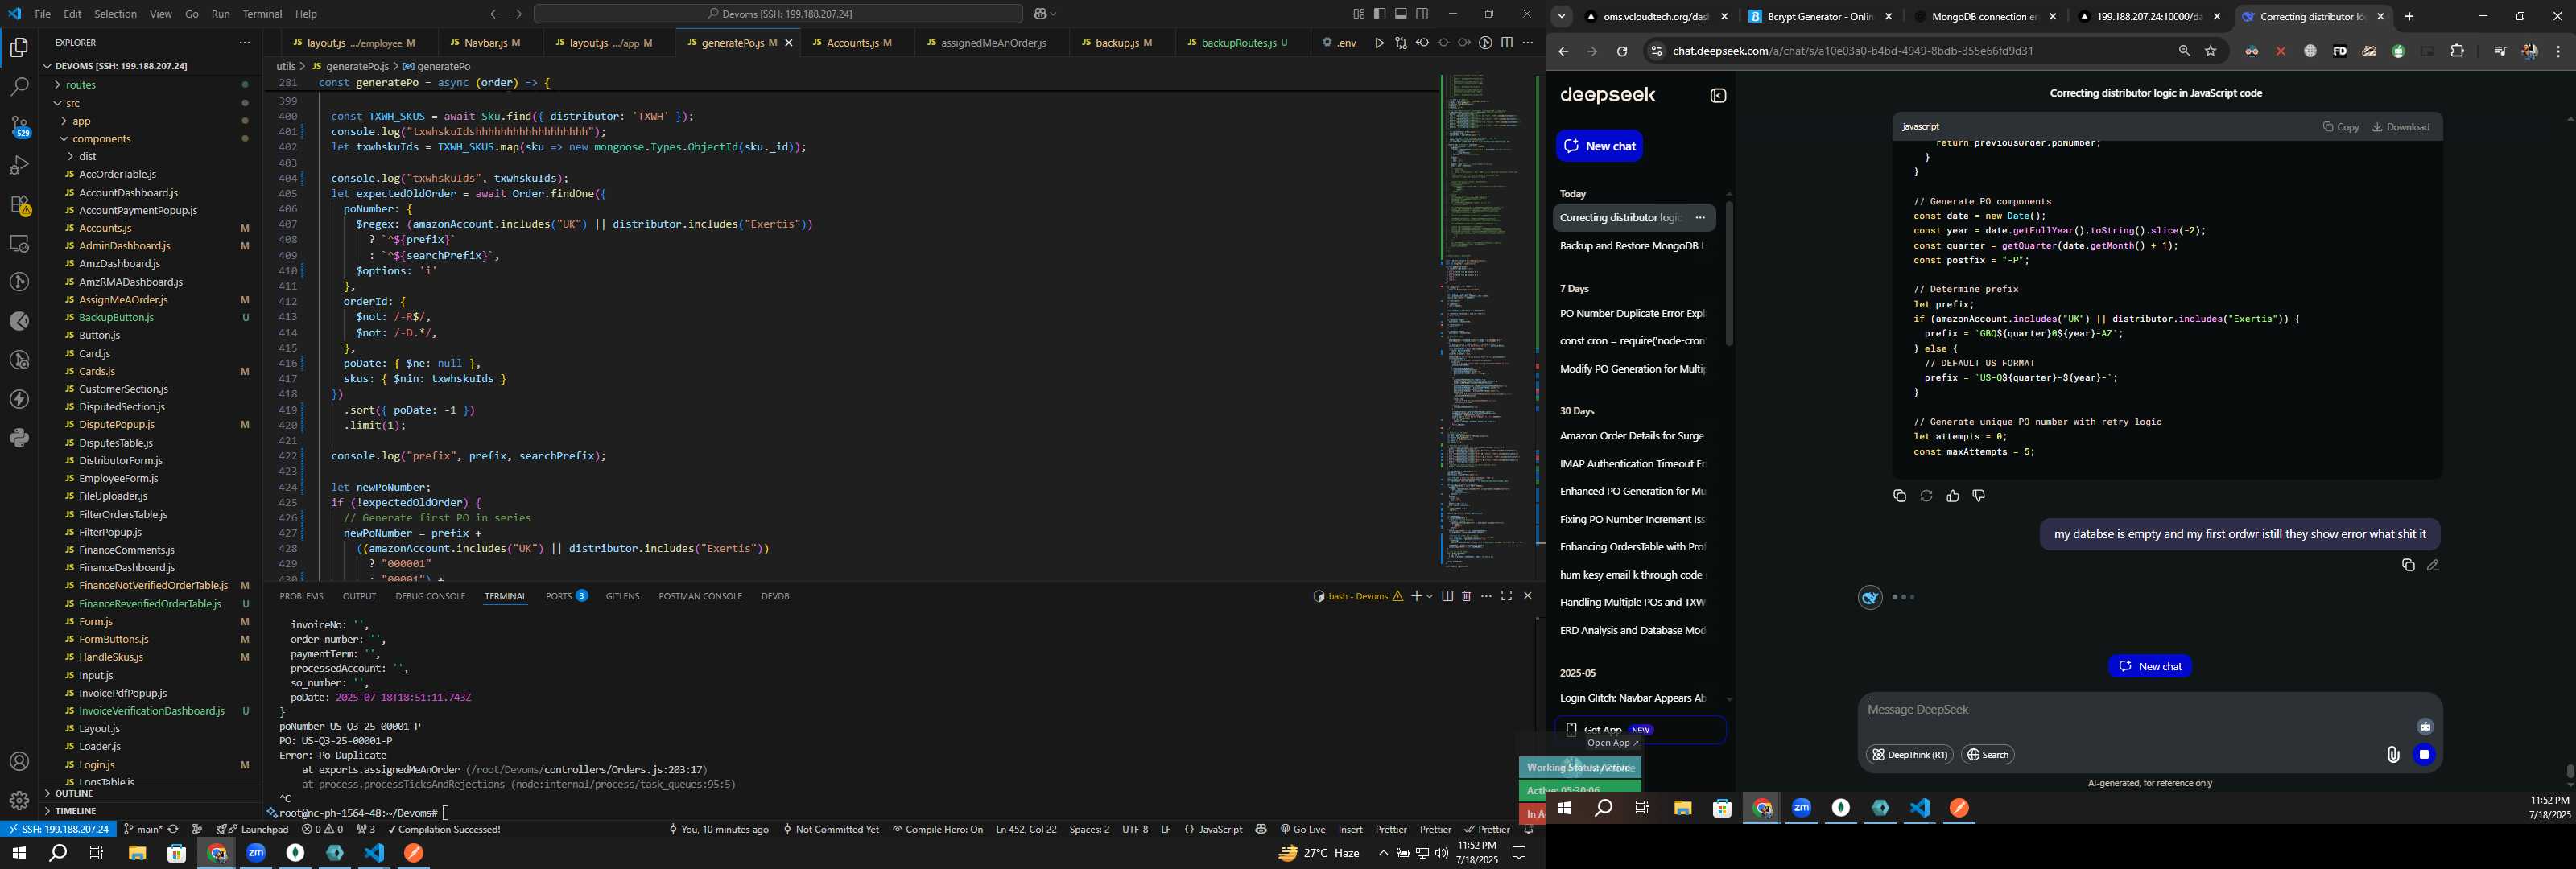The image size is (2576, 869).
Task: Toggle DeepThink (R1) mode
Action: (1909, 755)
